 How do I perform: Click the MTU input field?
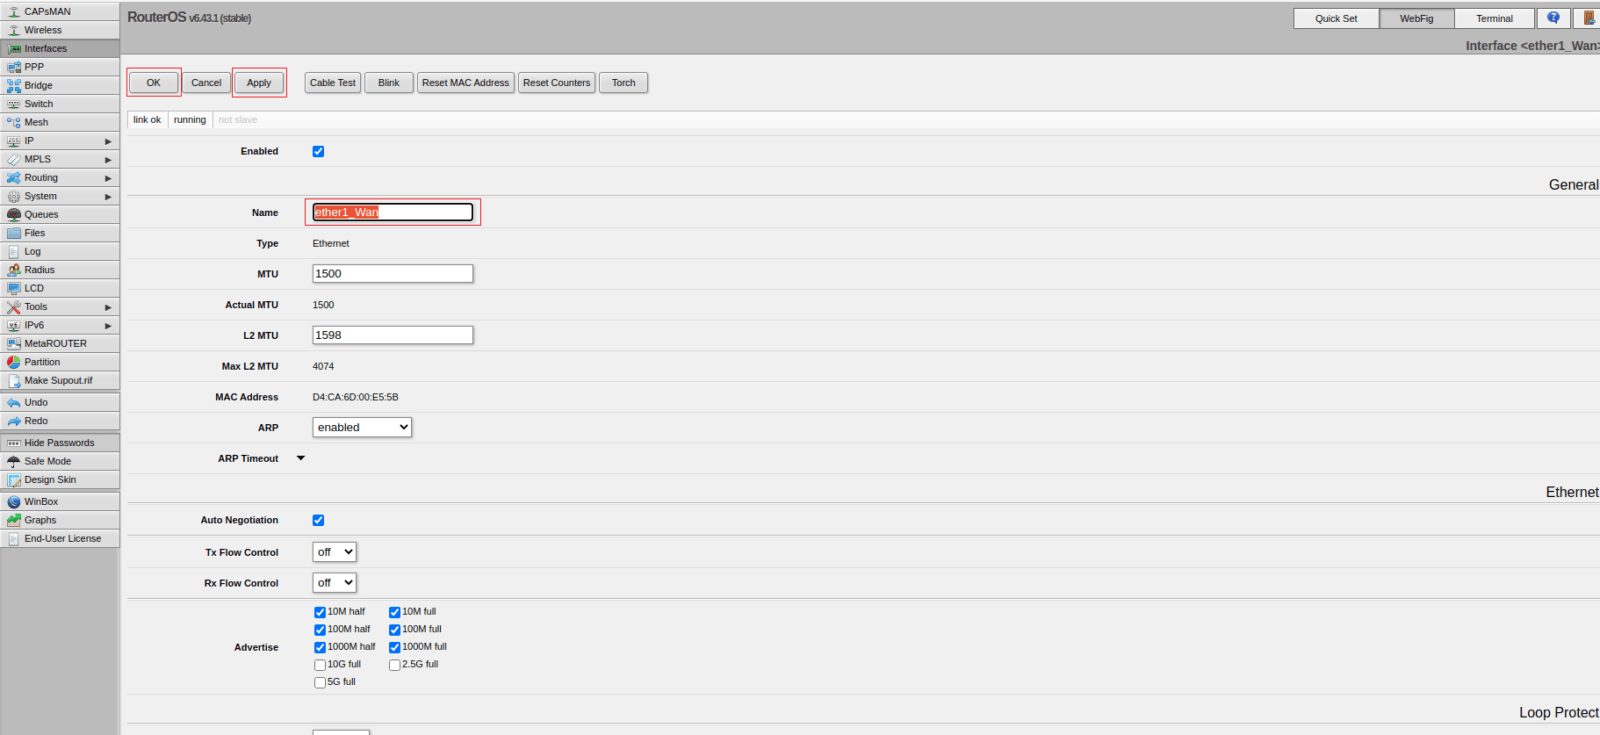(x=393, y=274)
